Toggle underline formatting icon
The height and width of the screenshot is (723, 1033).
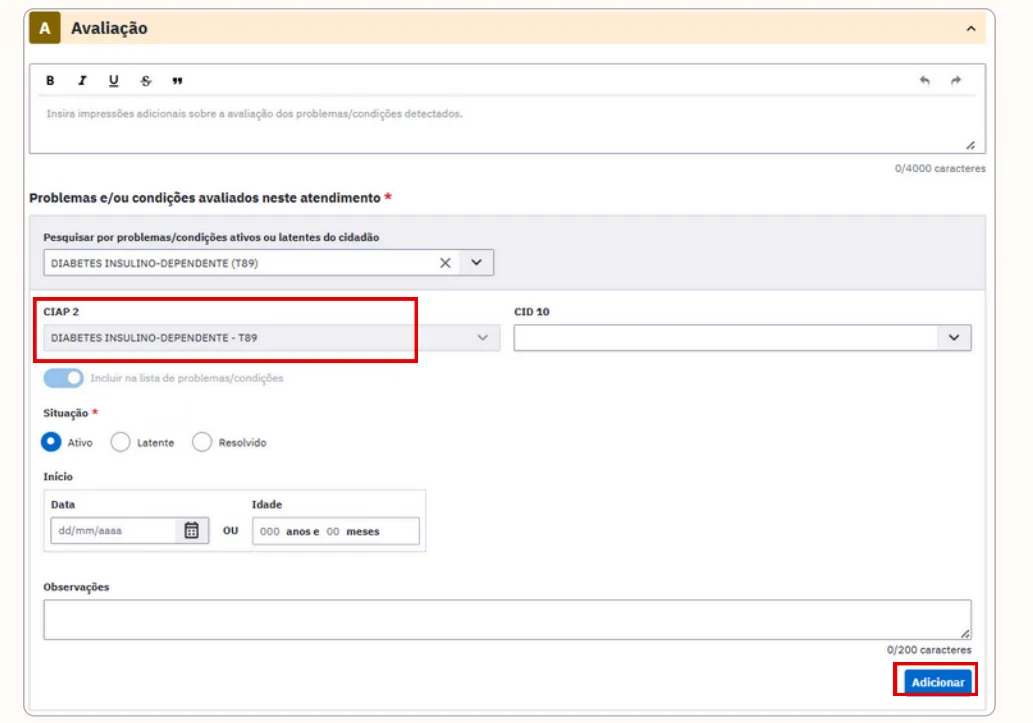click(x=113, y=80)
